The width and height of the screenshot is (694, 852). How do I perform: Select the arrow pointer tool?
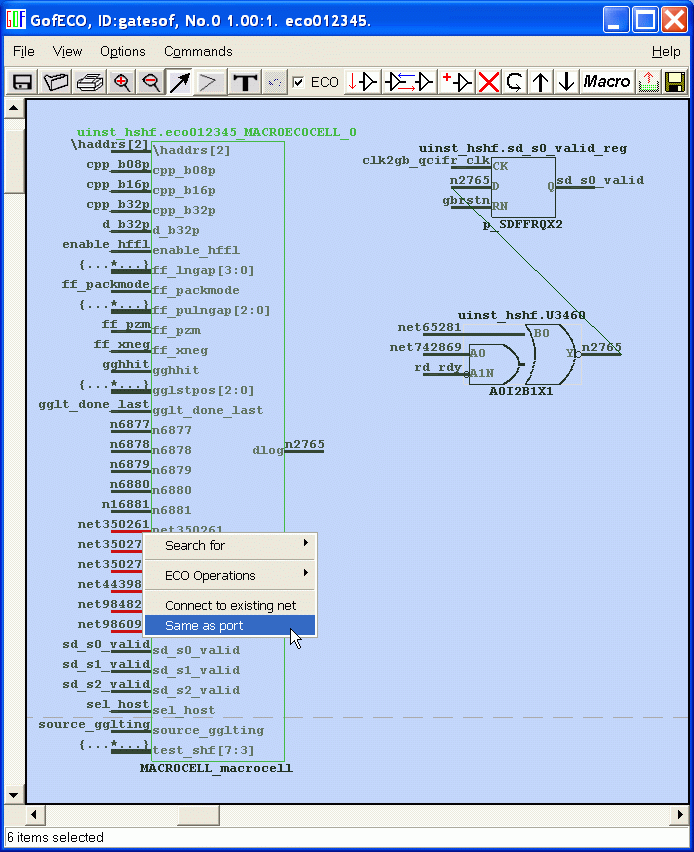point(179,82)
